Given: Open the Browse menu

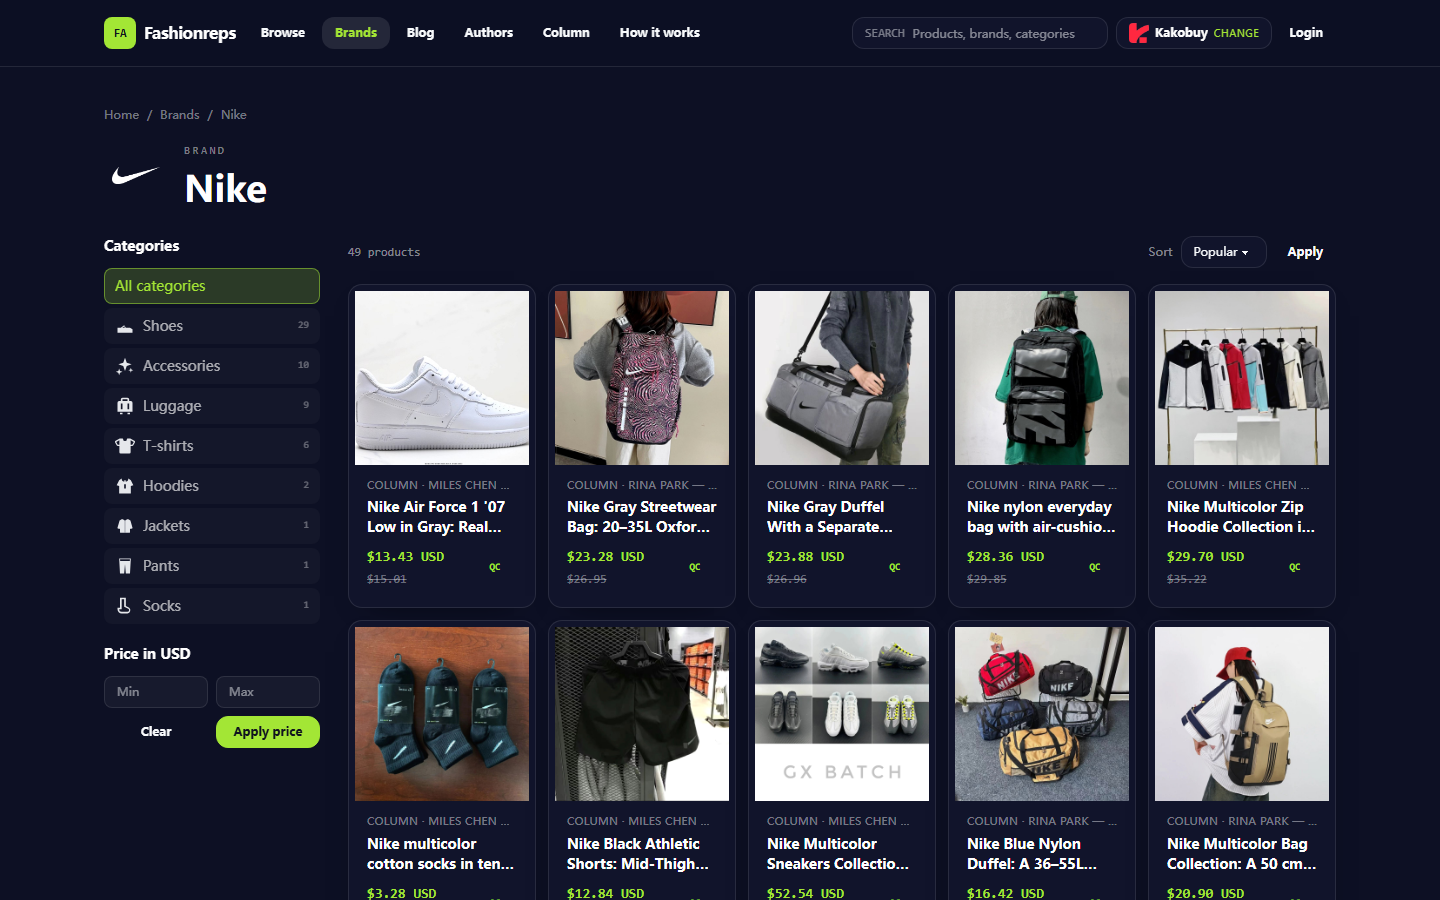Looking at the screenshot, I should tap(283, 33).
